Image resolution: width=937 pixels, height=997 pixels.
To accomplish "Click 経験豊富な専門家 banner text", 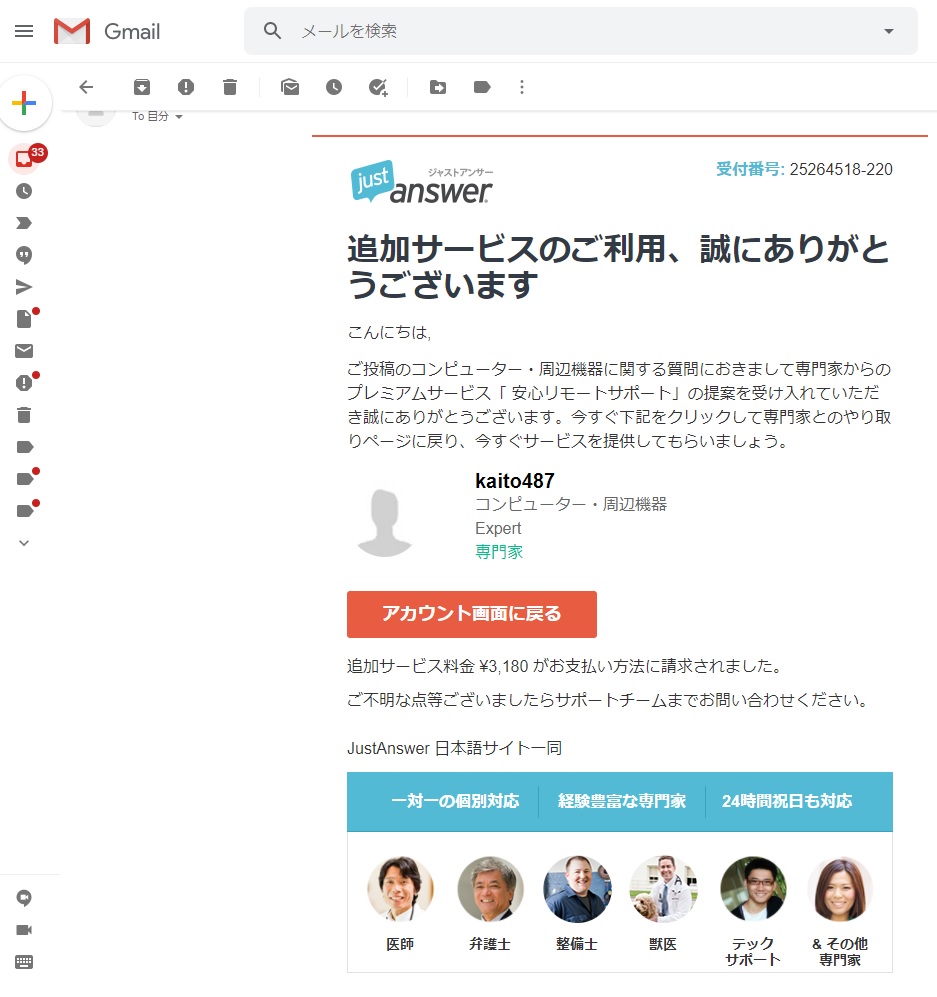I will (622, 801).
